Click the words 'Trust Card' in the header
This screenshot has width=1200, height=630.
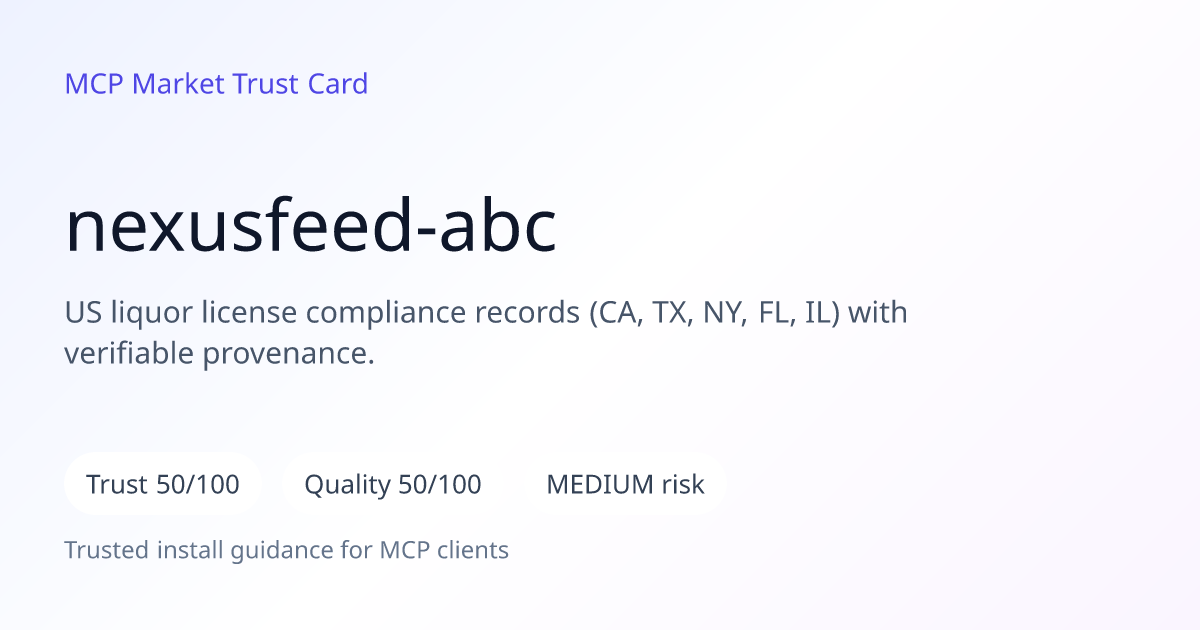click(300, 84)
